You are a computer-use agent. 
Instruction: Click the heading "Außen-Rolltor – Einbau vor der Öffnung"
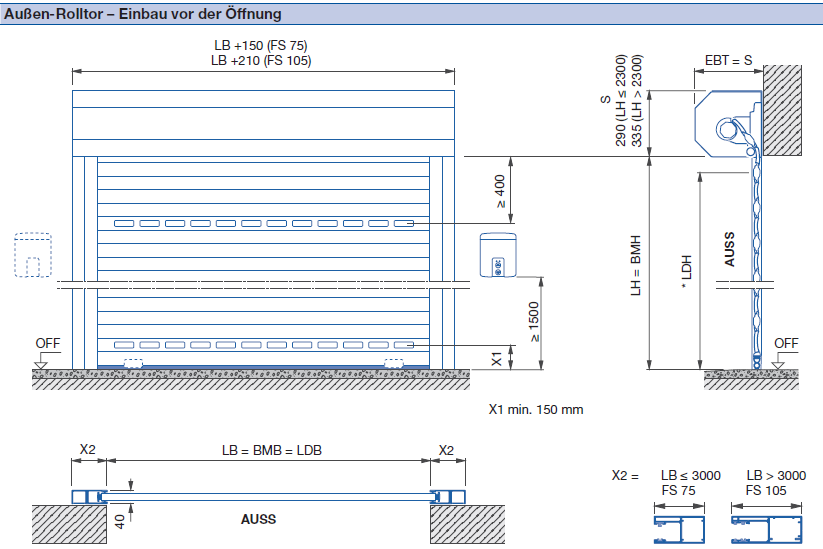tap(143, 14)
